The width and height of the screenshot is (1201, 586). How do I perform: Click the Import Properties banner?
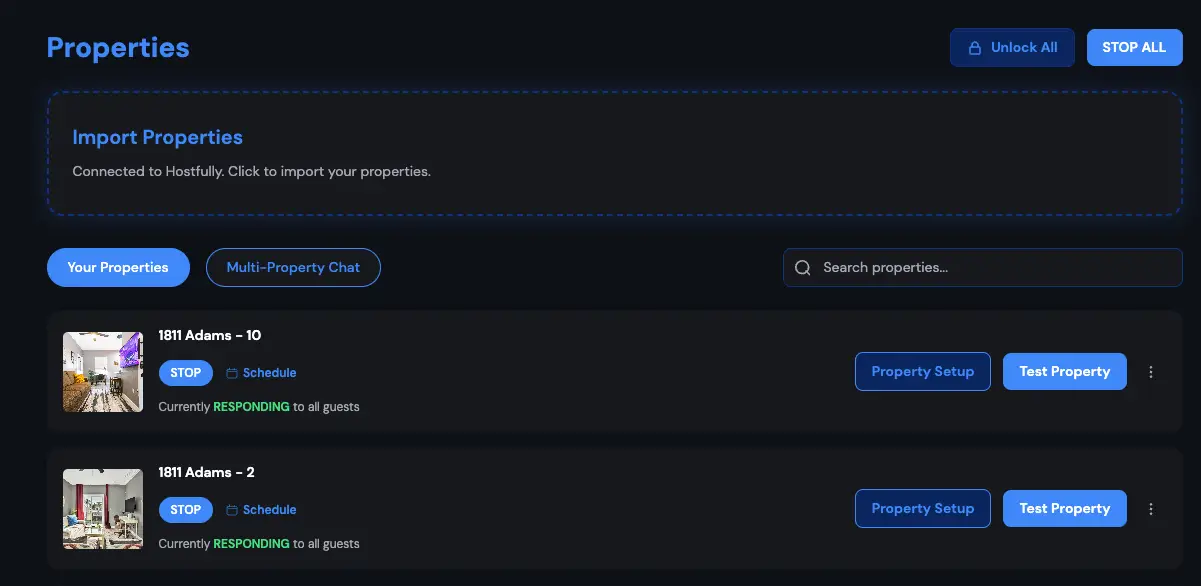(x=614, y=153)
